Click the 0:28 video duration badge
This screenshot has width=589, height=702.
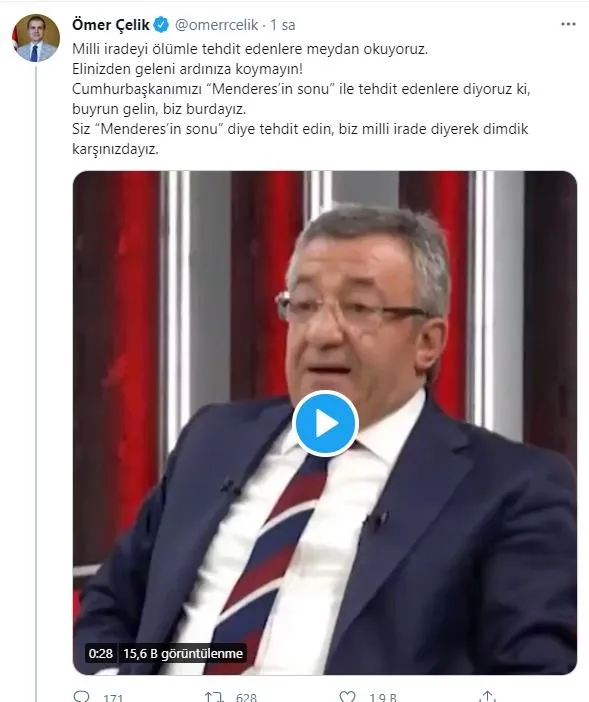click(x=101, y=653)
